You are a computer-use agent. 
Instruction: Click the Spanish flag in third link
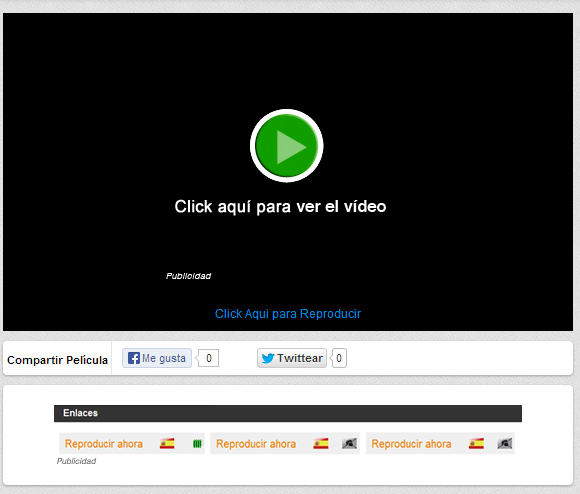476,443
